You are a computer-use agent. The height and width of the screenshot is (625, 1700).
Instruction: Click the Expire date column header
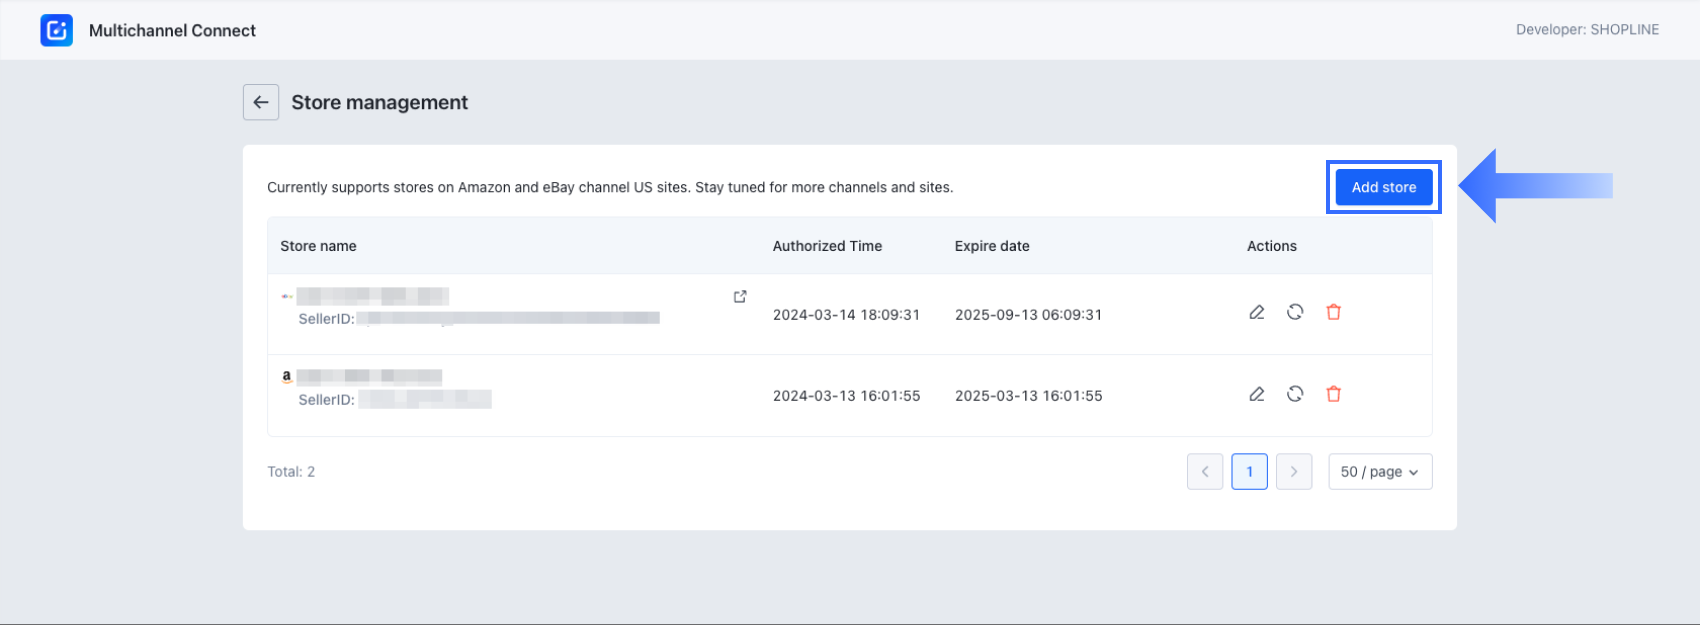point(992,246)
